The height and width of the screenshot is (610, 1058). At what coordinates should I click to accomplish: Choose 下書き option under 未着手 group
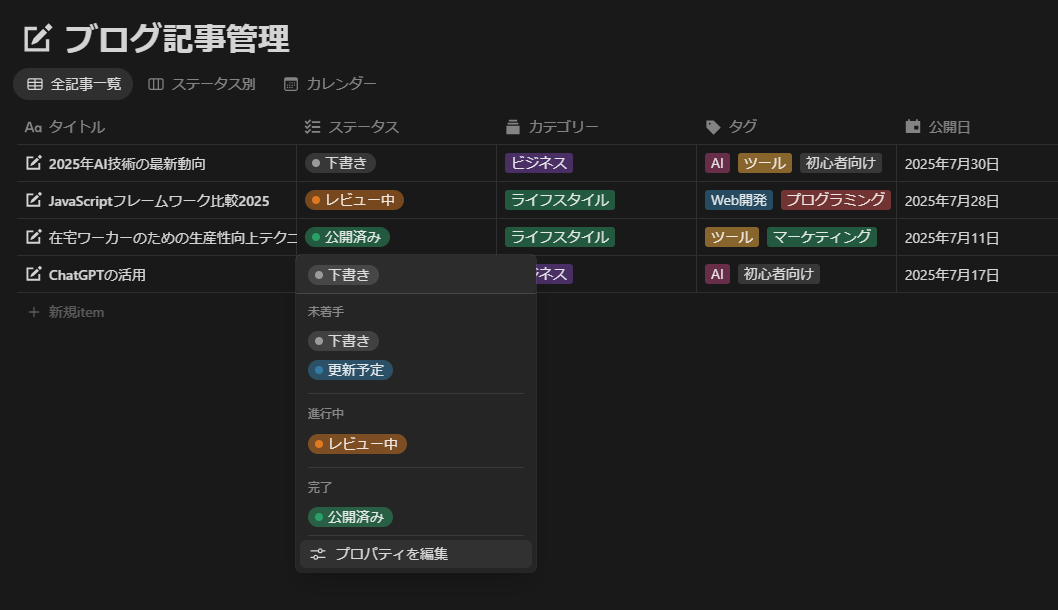point(343,341)
